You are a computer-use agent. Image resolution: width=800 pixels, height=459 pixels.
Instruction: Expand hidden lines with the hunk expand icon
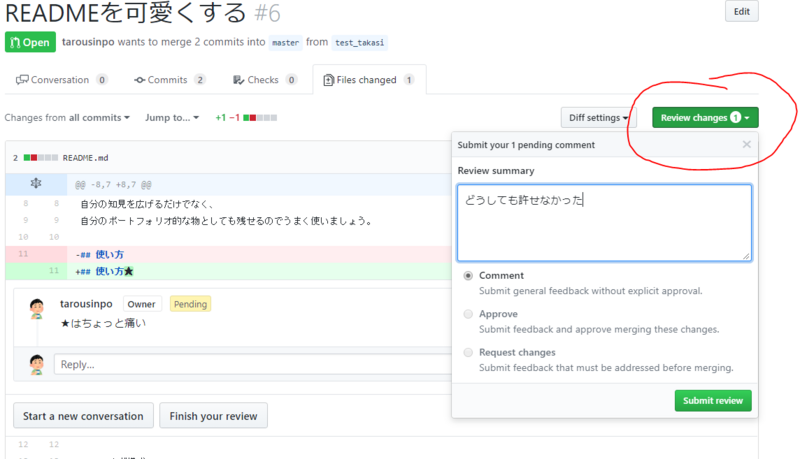click(x=36, y=184)
